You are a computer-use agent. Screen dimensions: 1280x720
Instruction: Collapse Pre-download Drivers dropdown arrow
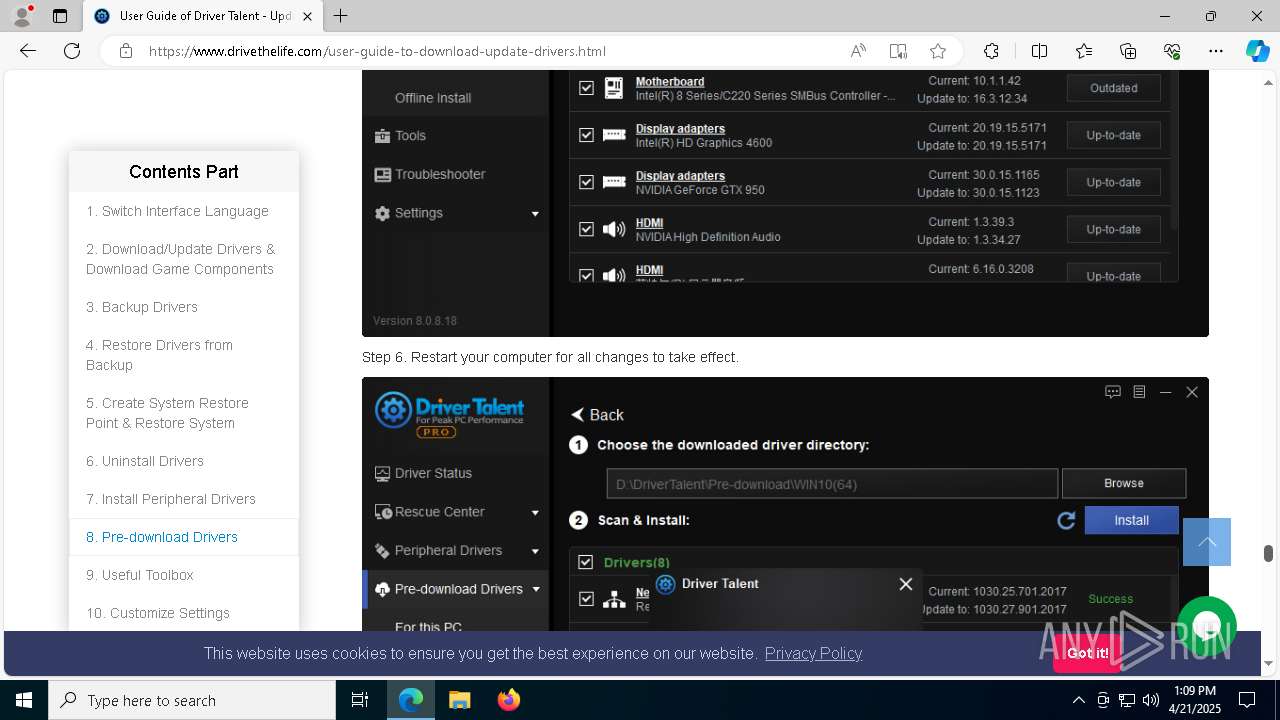536,589
